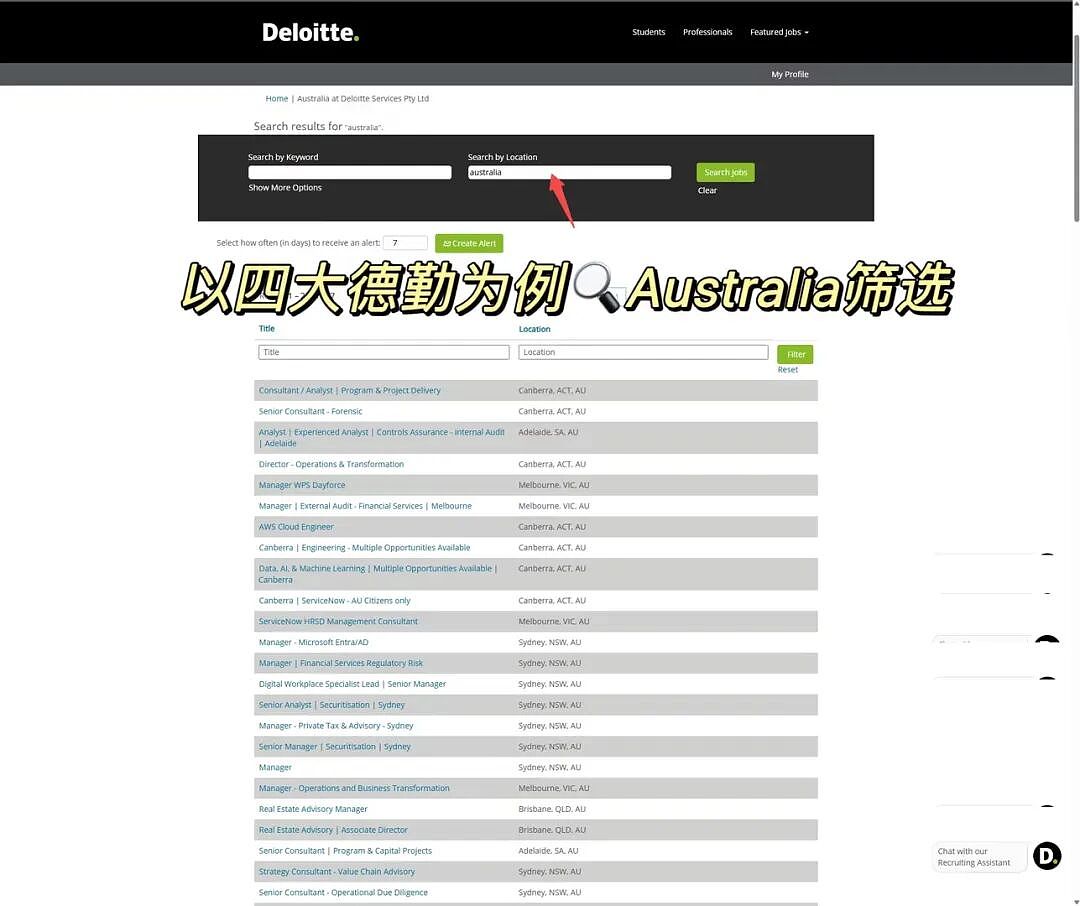Open Canberra Engineering Multiple Opportunities job

[x=364, y=548]
